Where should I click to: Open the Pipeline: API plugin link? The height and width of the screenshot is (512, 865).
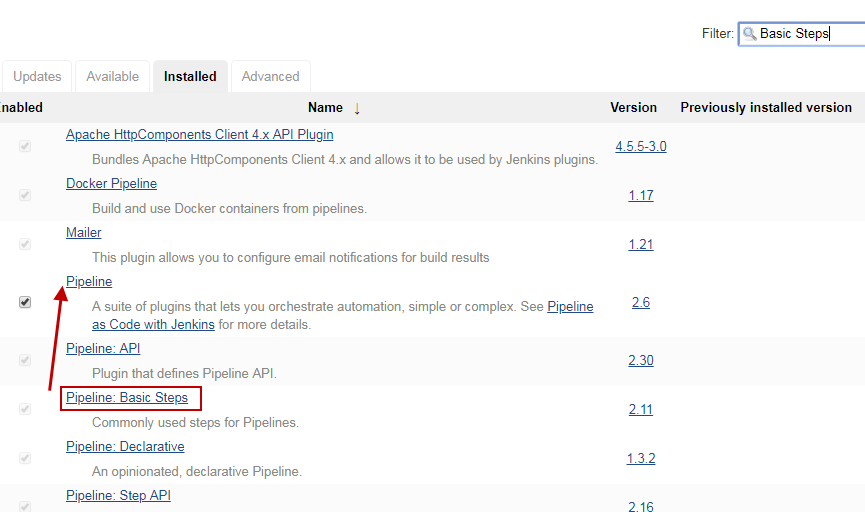tap(103, 349)
